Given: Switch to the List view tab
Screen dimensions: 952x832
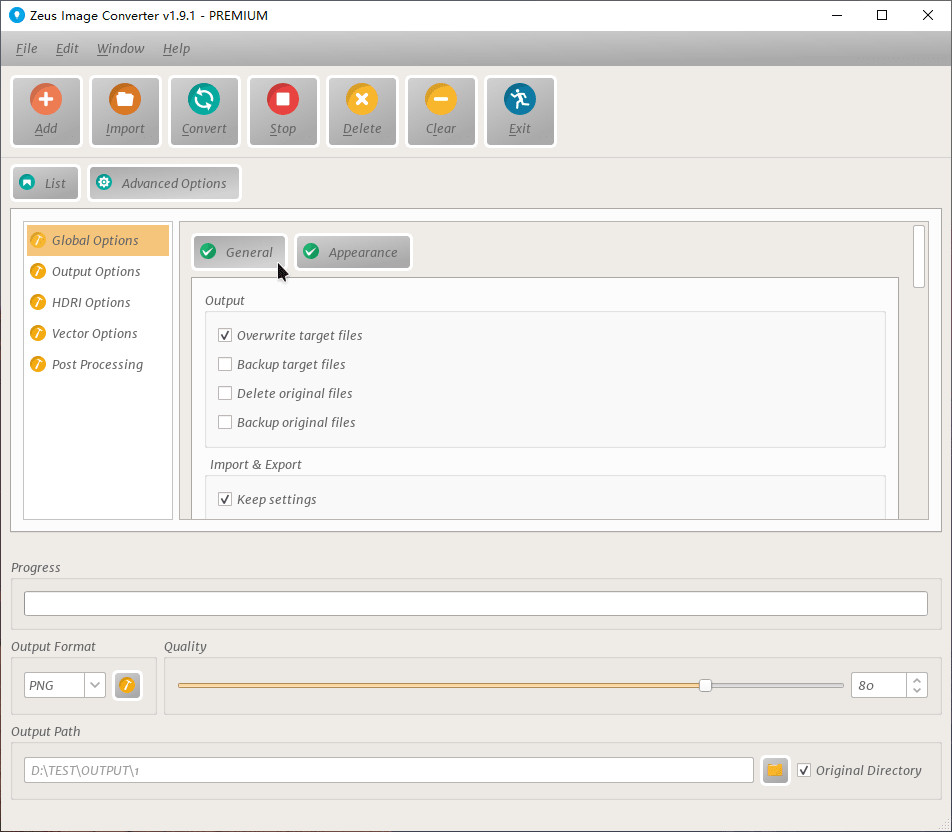Looking at the screenshot, I should coord(46,183).
